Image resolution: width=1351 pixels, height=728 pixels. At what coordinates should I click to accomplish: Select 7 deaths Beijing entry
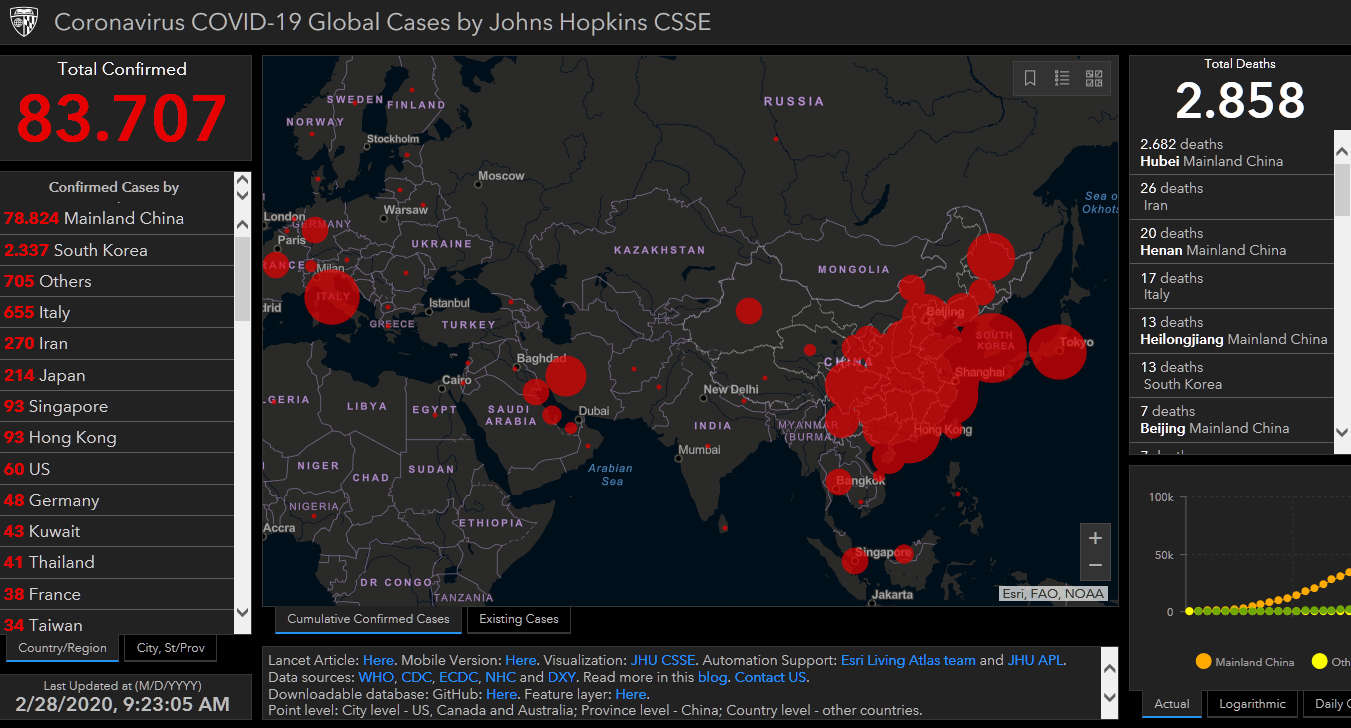(x=1231, y=419)
